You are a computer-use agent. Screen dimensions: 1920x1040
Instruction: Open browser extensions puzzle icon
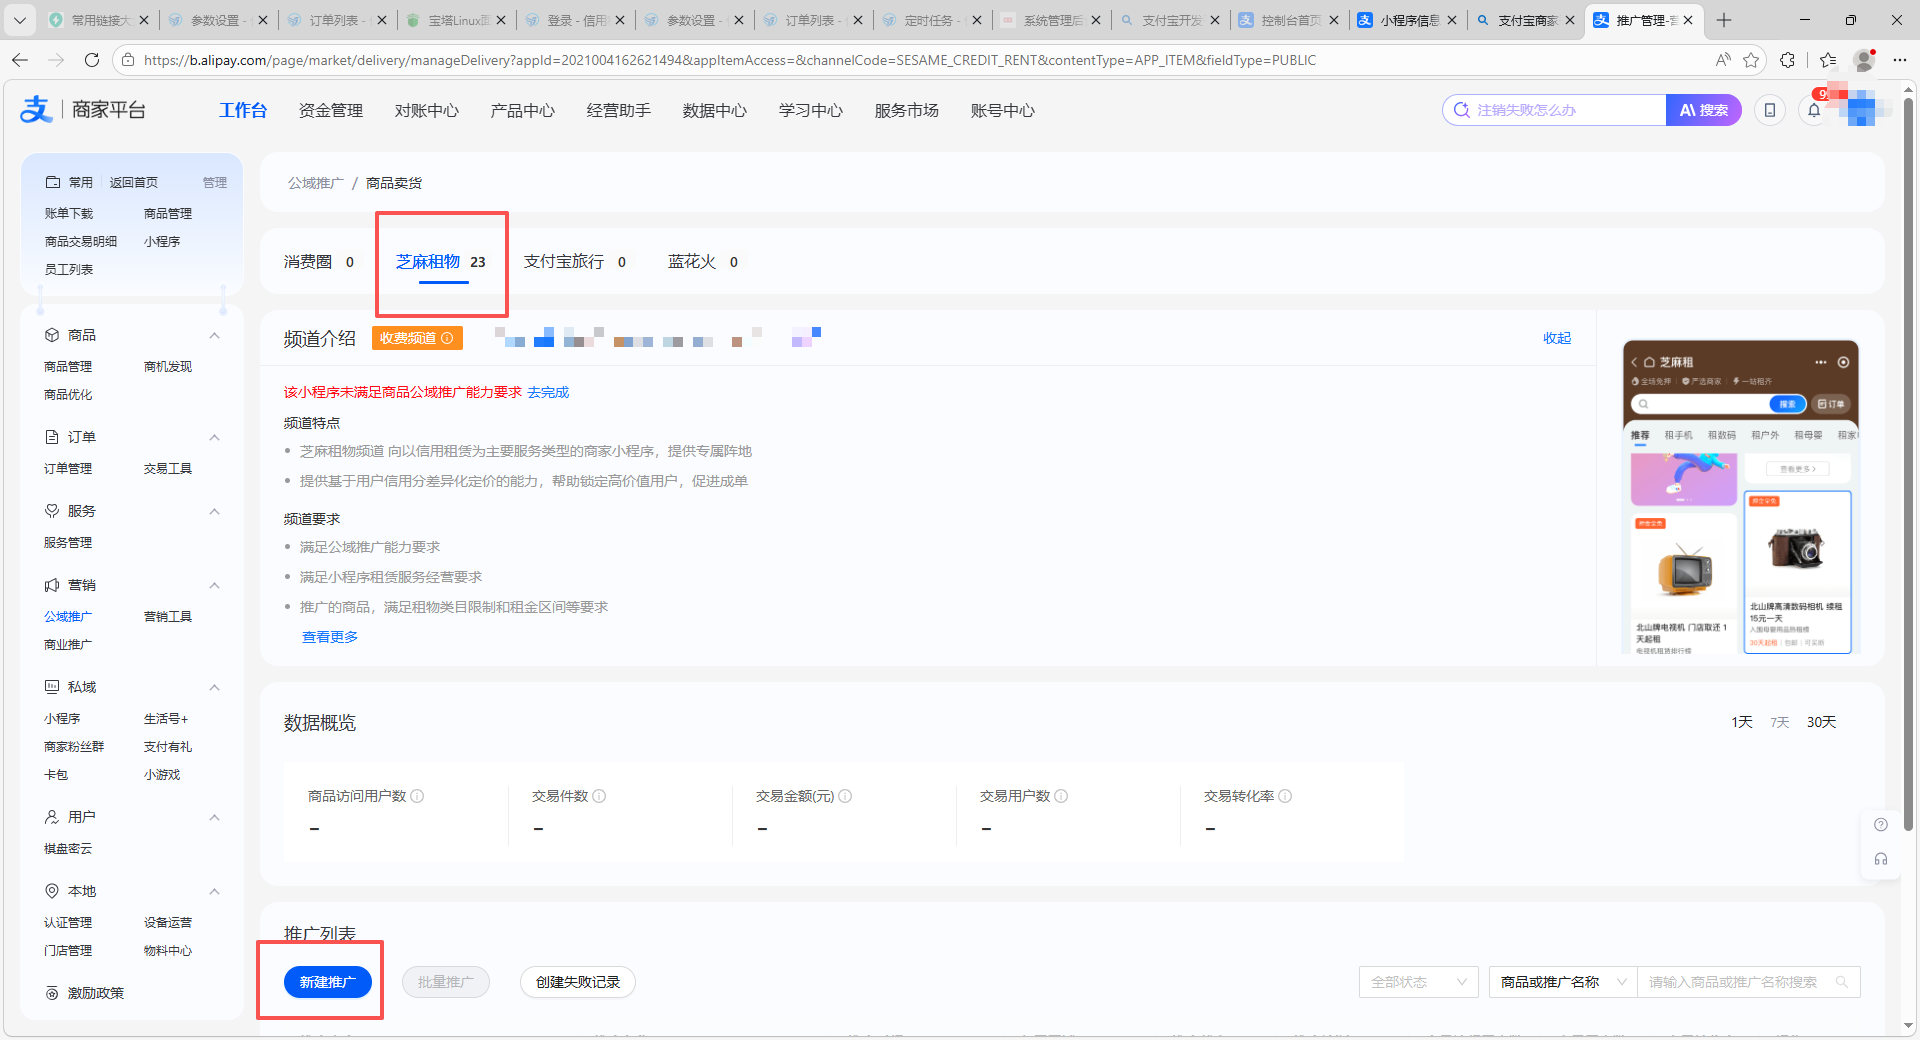(x=1788, y=60)
